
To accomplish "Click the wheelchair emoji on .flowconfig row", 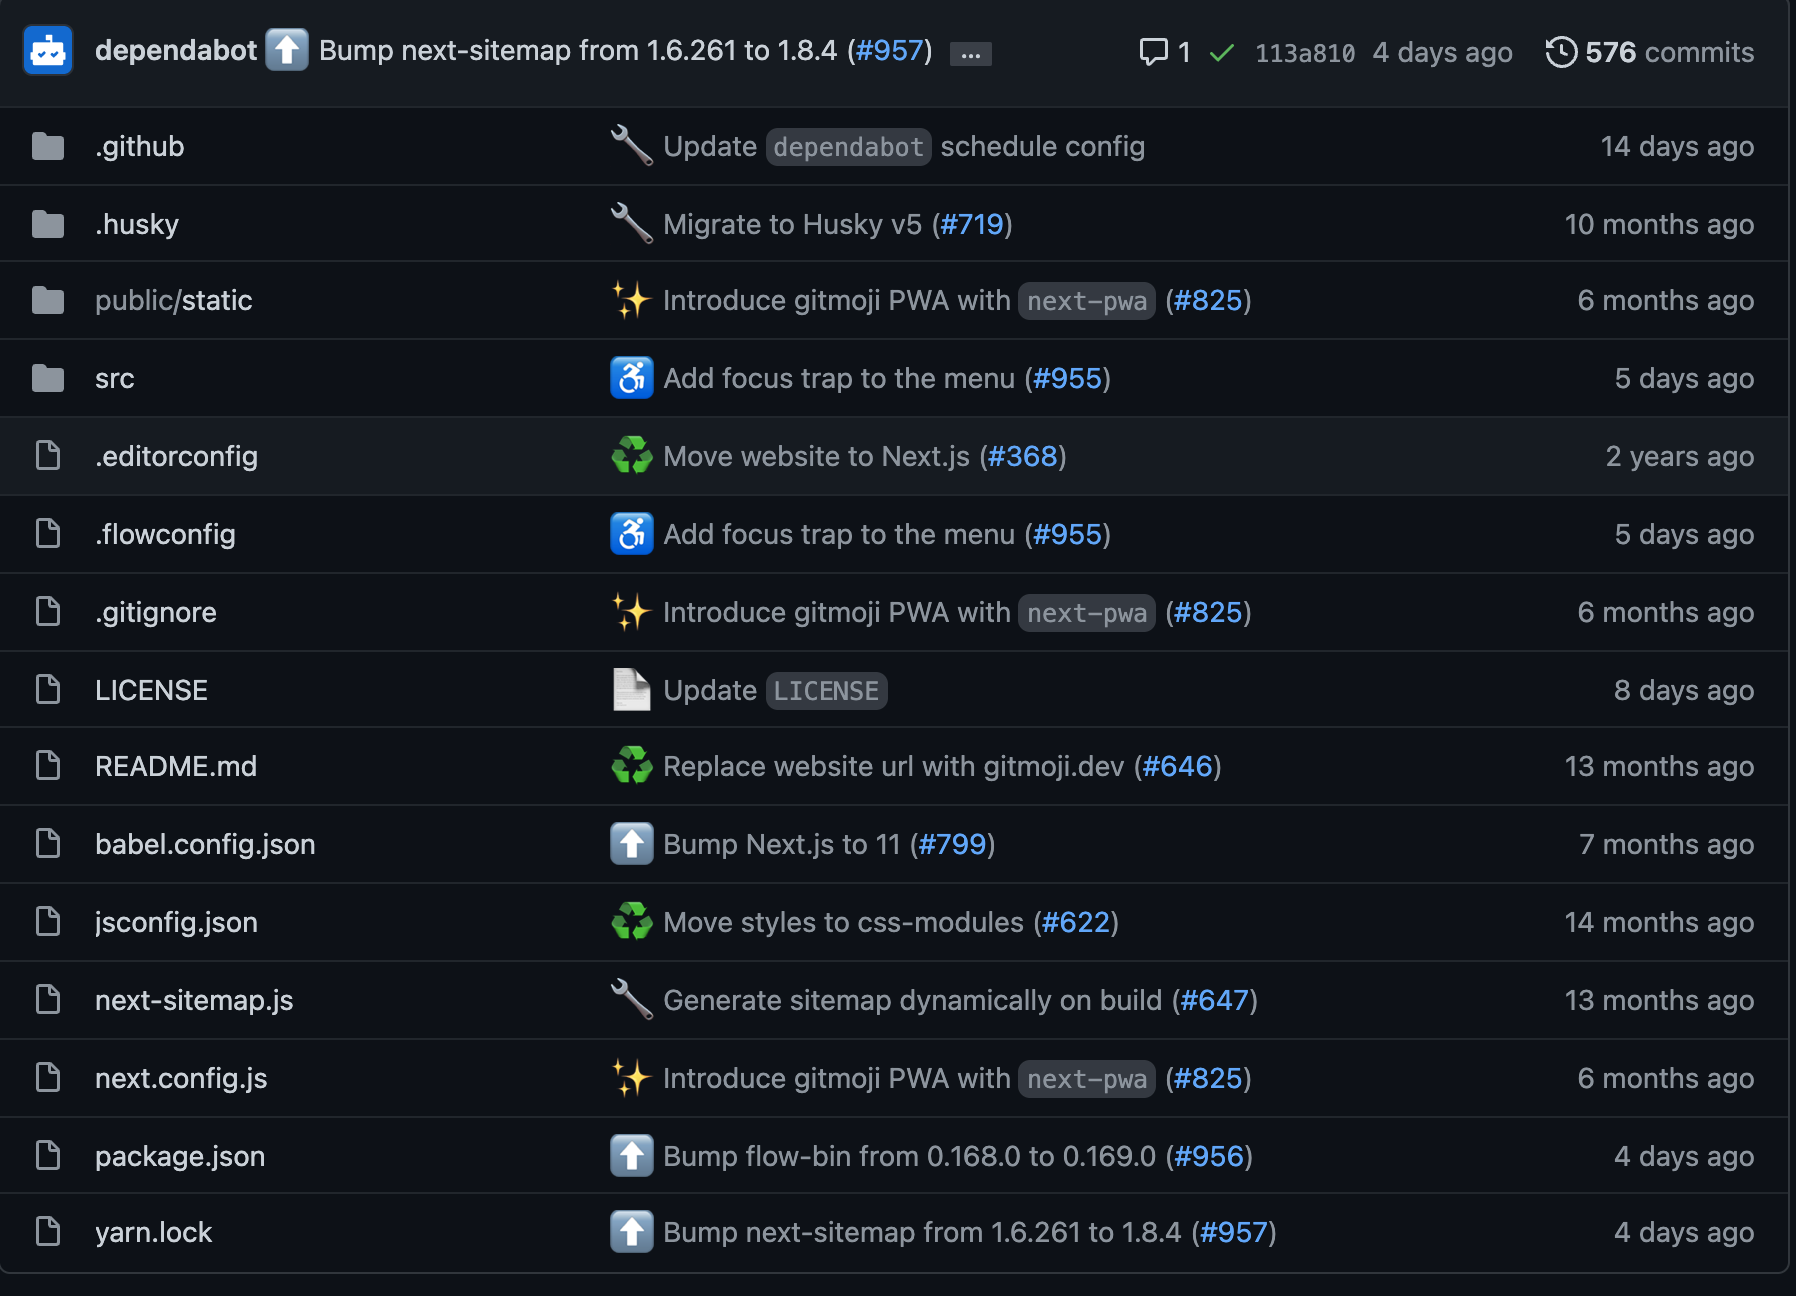I will [632, 534].
